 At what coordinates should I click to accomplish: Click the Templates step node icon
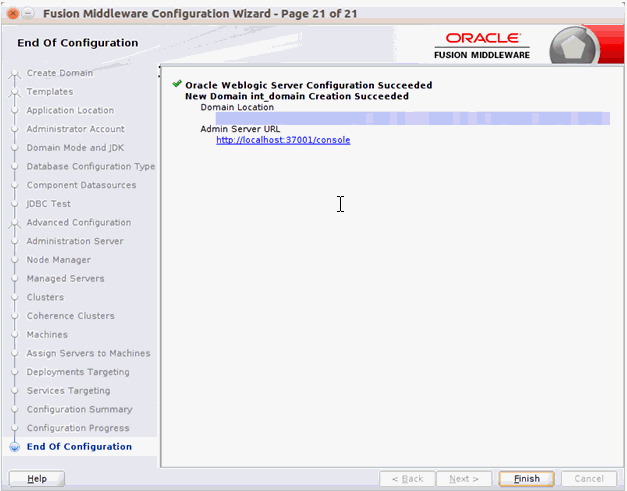15,92
